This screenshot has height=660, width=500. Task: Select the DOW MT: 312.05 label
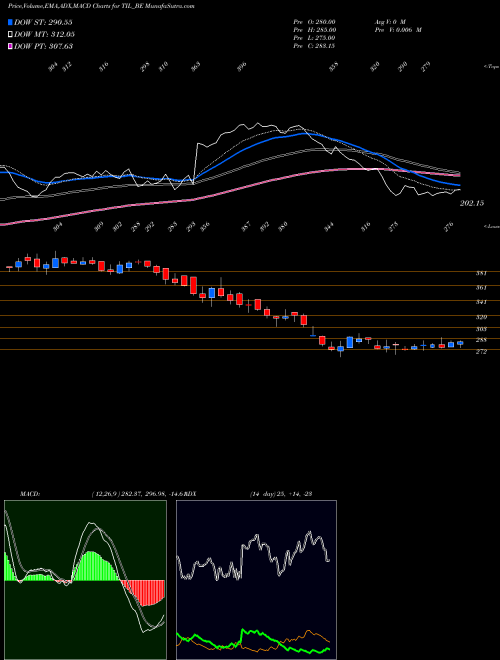44,34
